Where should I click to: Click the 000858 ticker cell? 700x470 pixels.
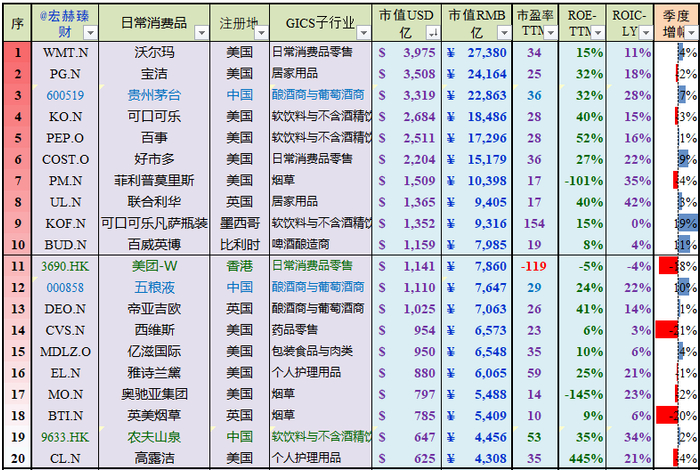click(x=65, y=288)
